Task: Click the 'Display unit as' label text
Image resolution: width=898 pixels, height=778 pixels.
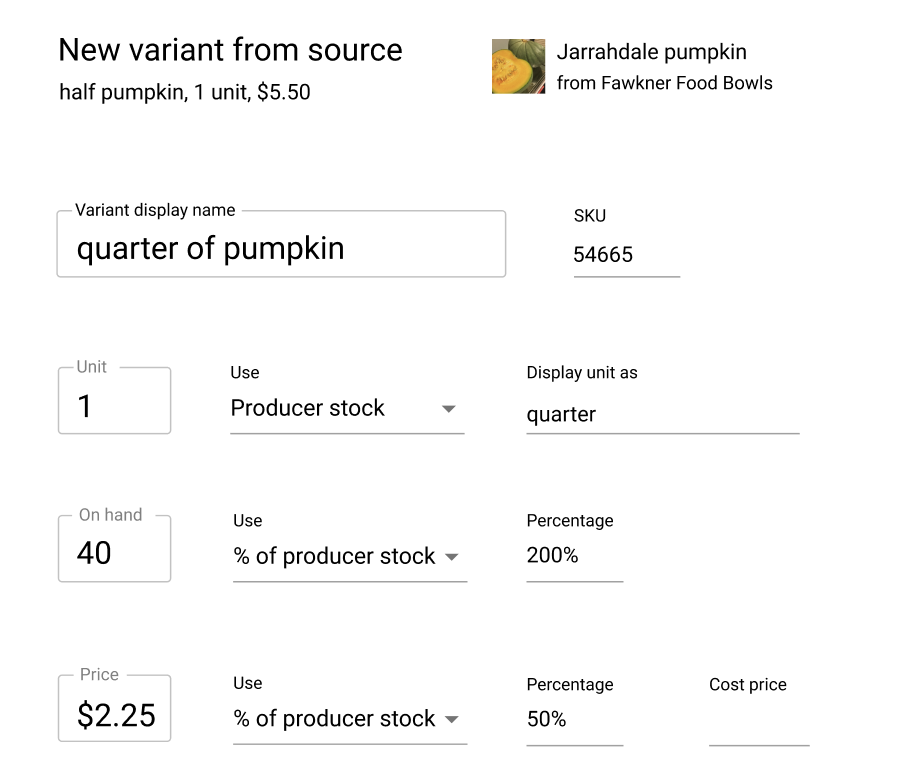Action: point(581,373)
